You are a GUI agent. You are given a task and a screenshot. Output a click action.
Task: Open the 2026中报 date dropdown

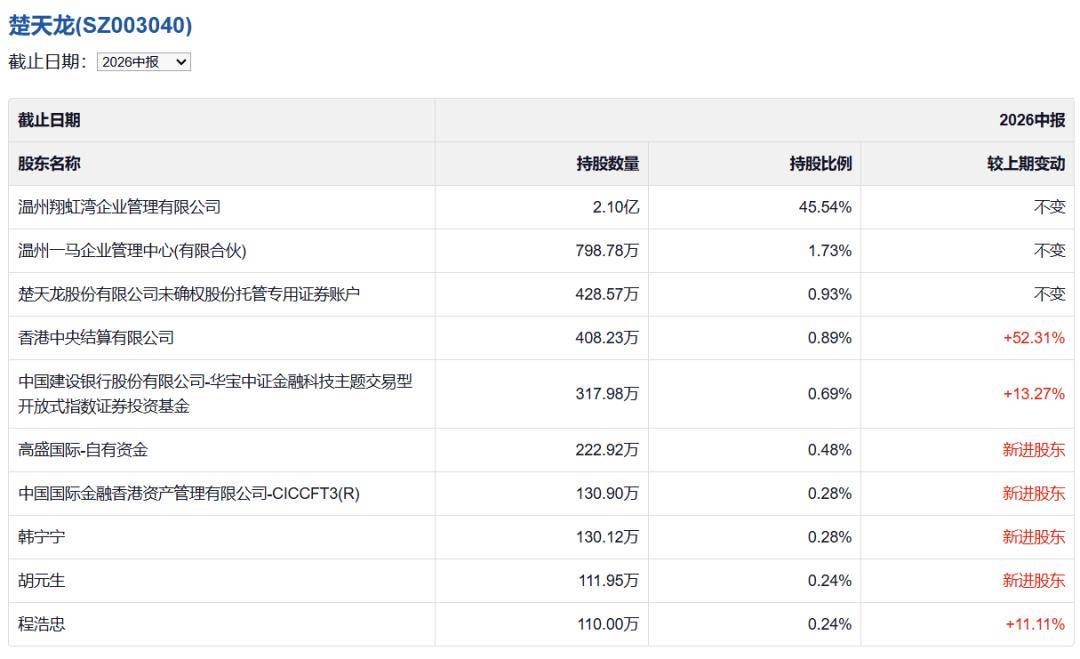143,62
